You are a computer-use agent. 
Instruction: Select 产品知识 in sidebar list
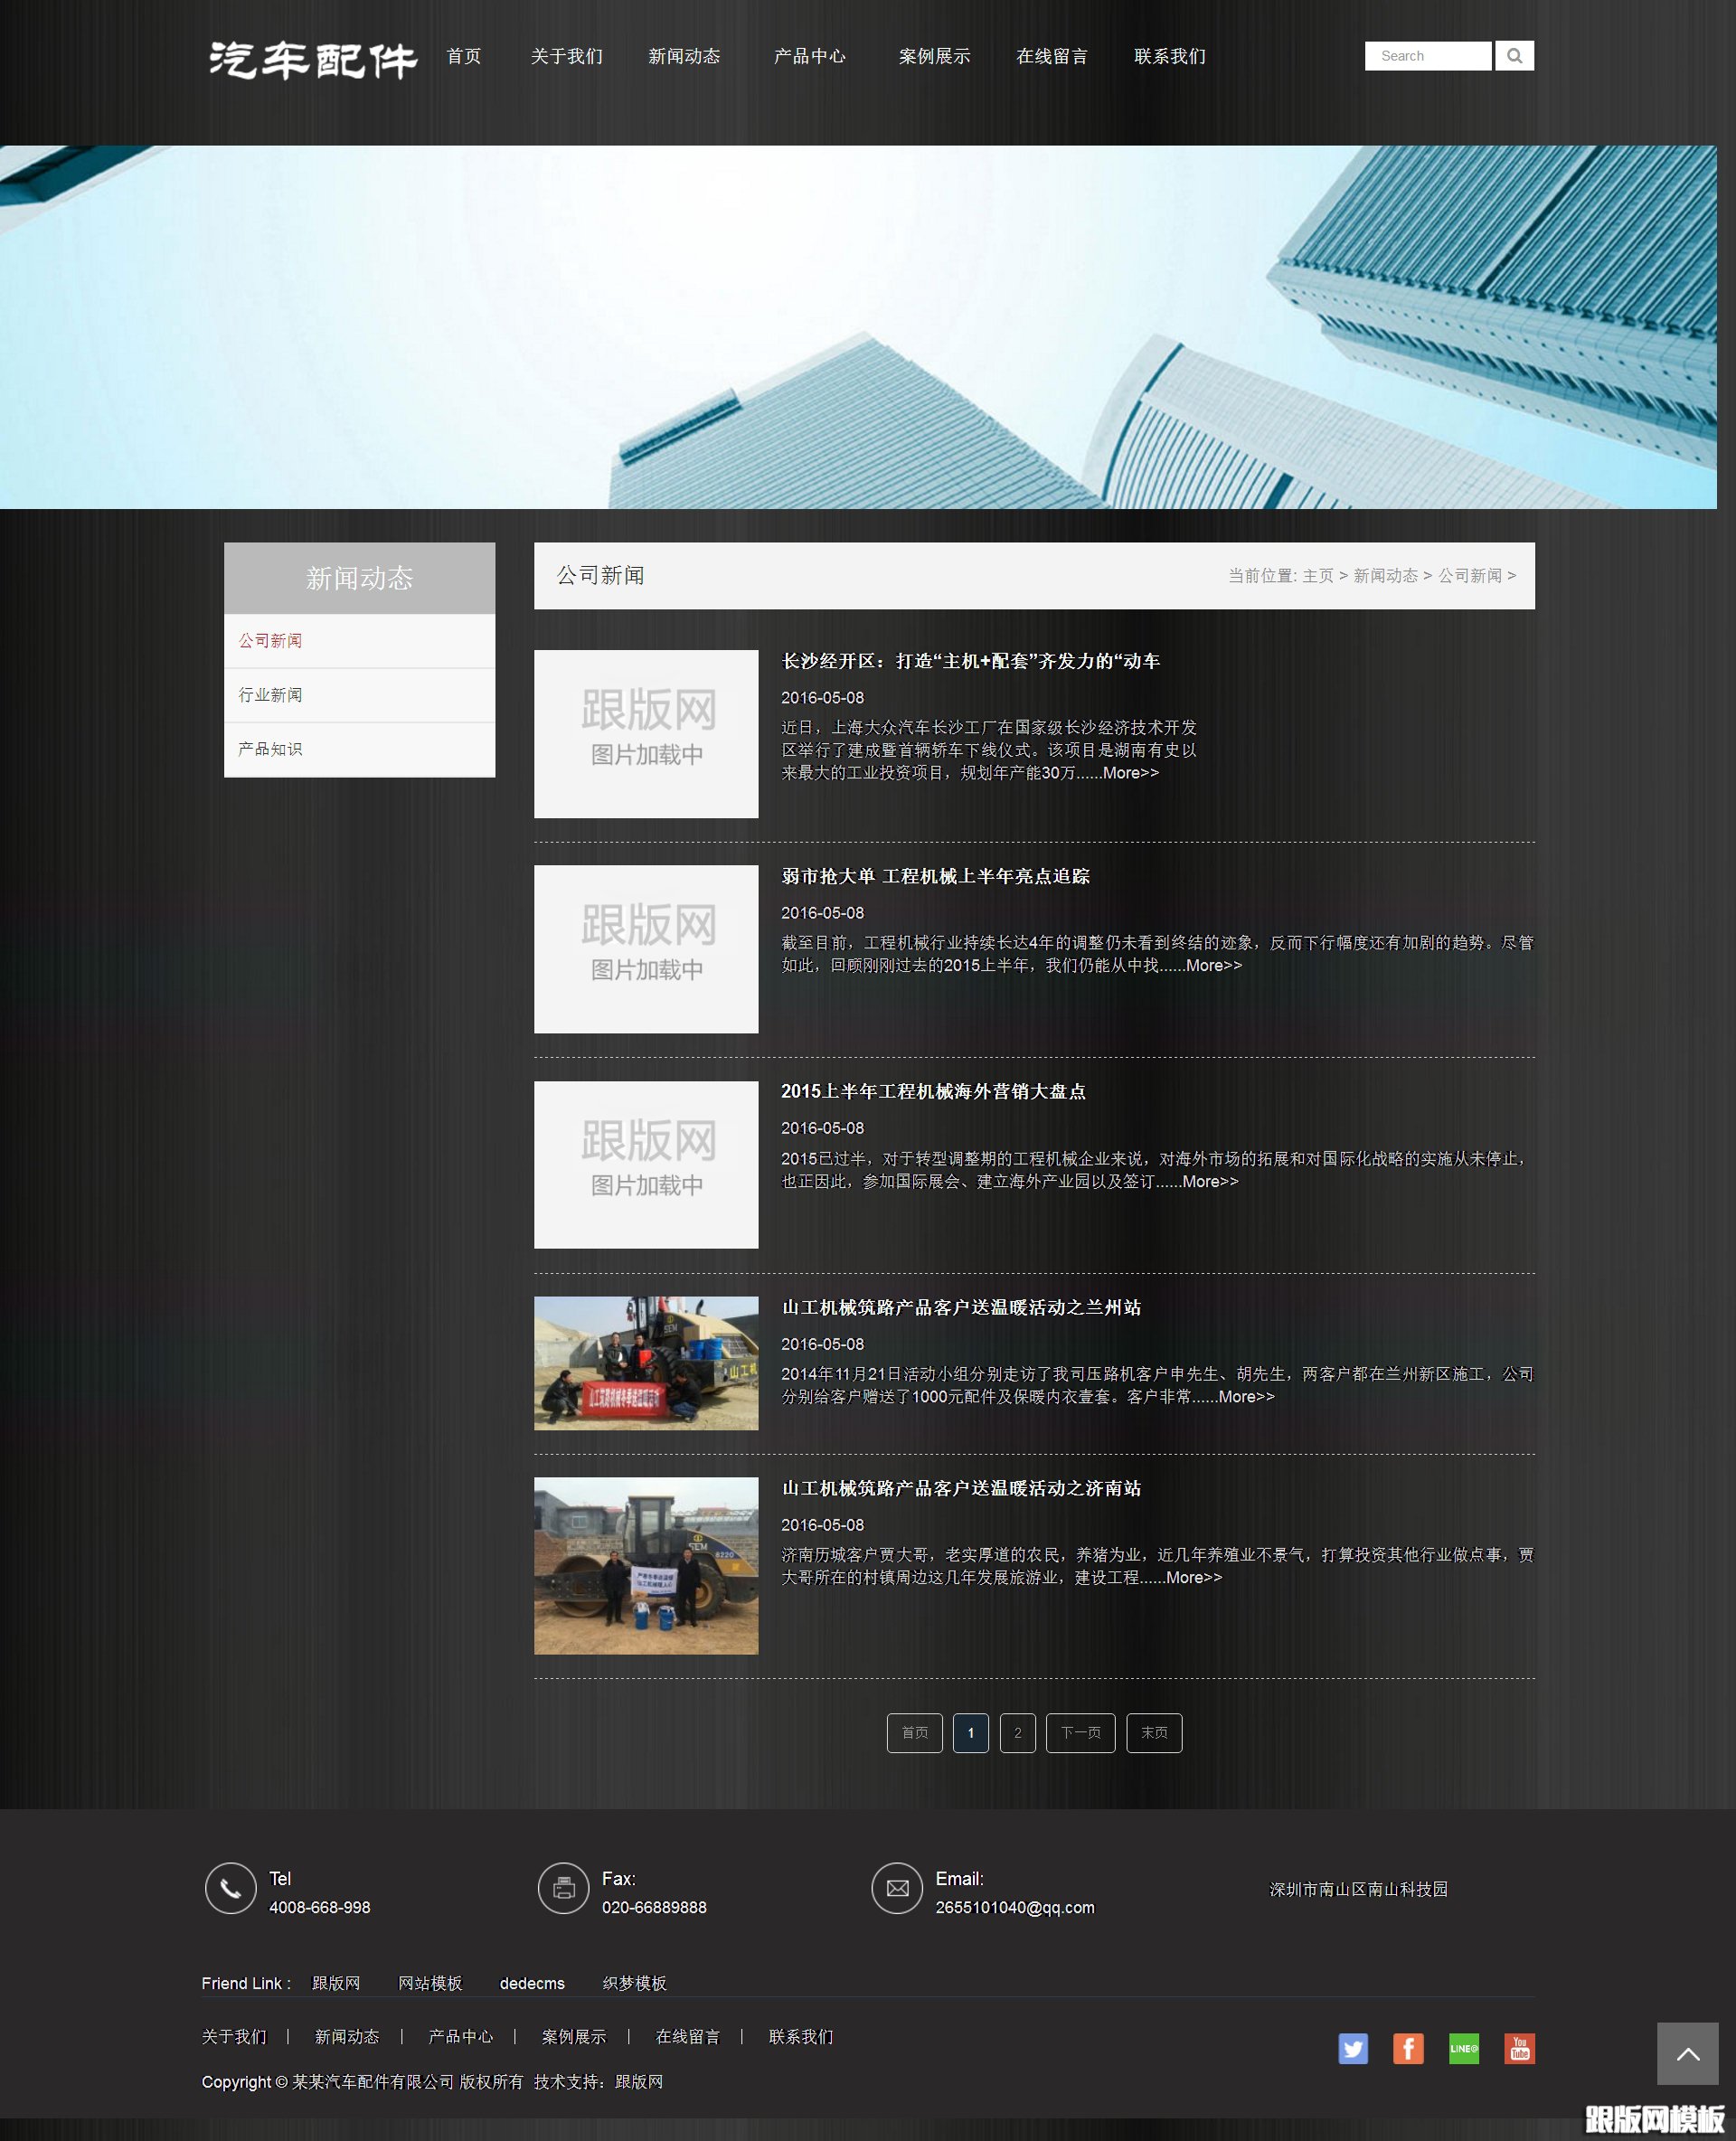click(x=270, y=749)
